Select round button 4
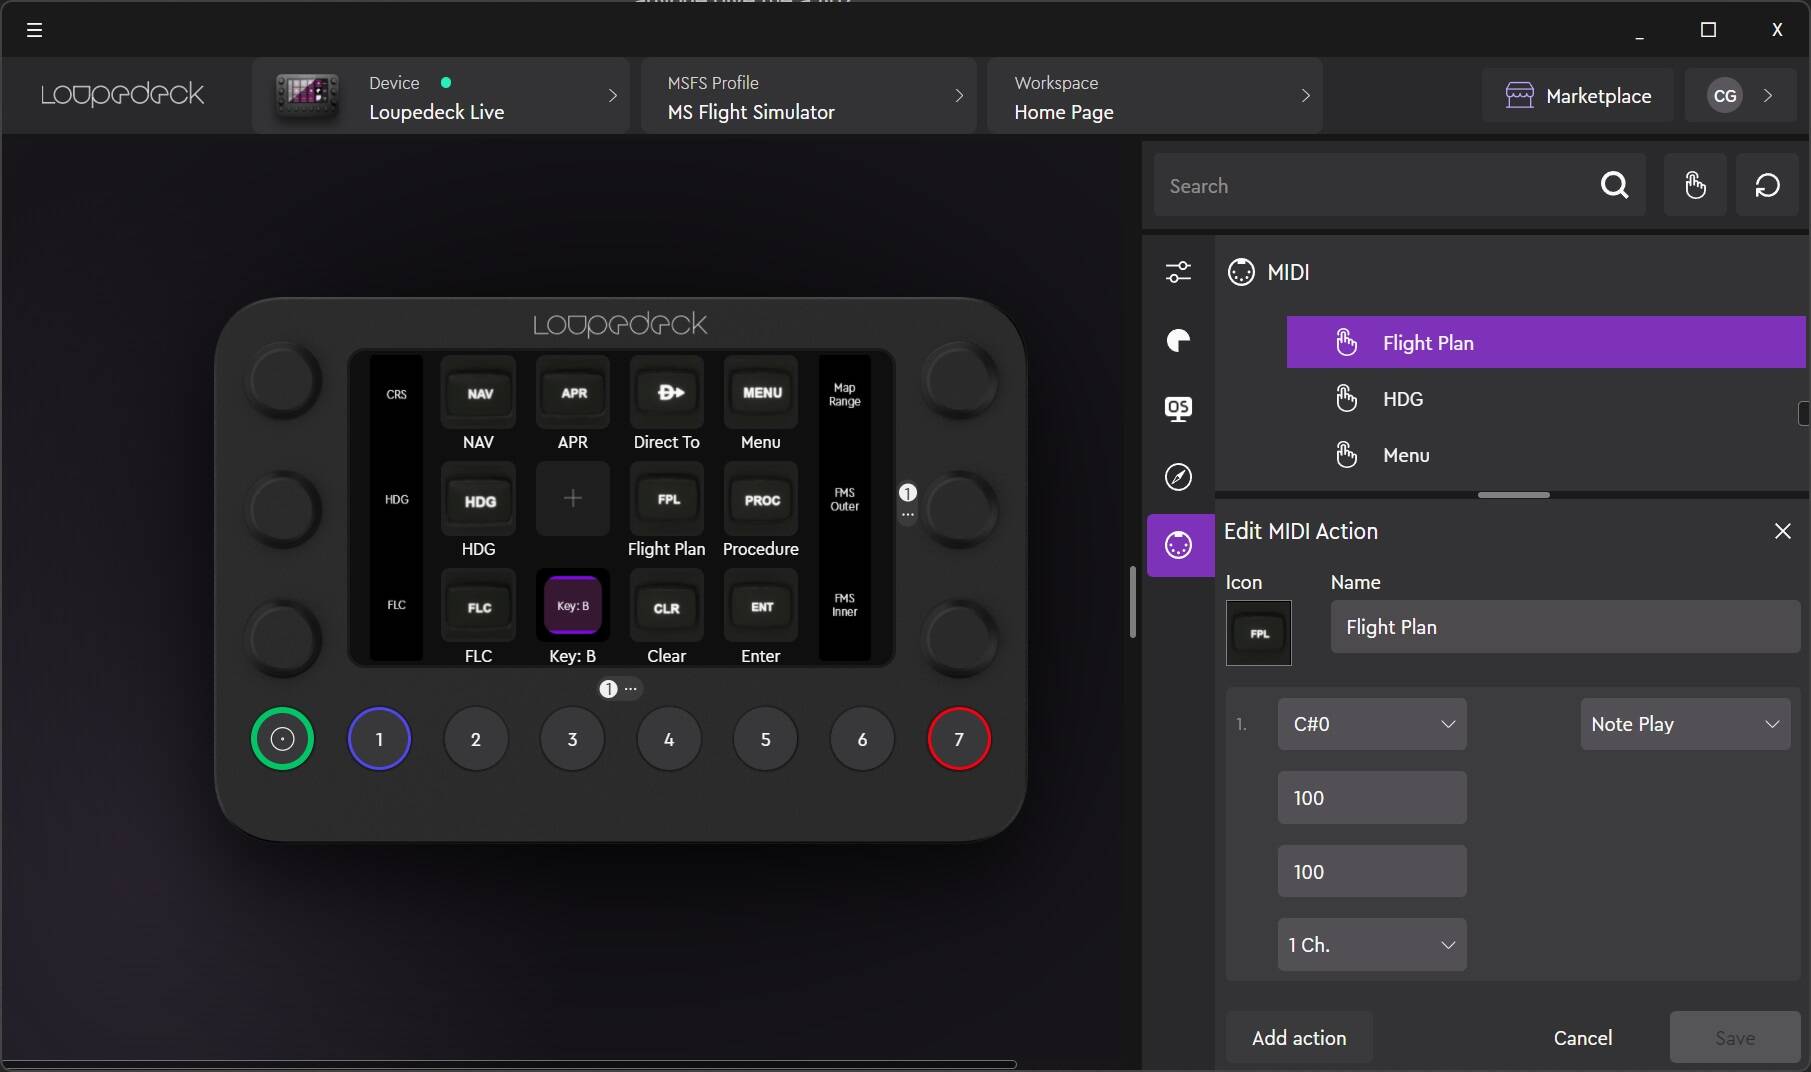The height and width of the screenshot is (1072, 1811). (669, 739)
